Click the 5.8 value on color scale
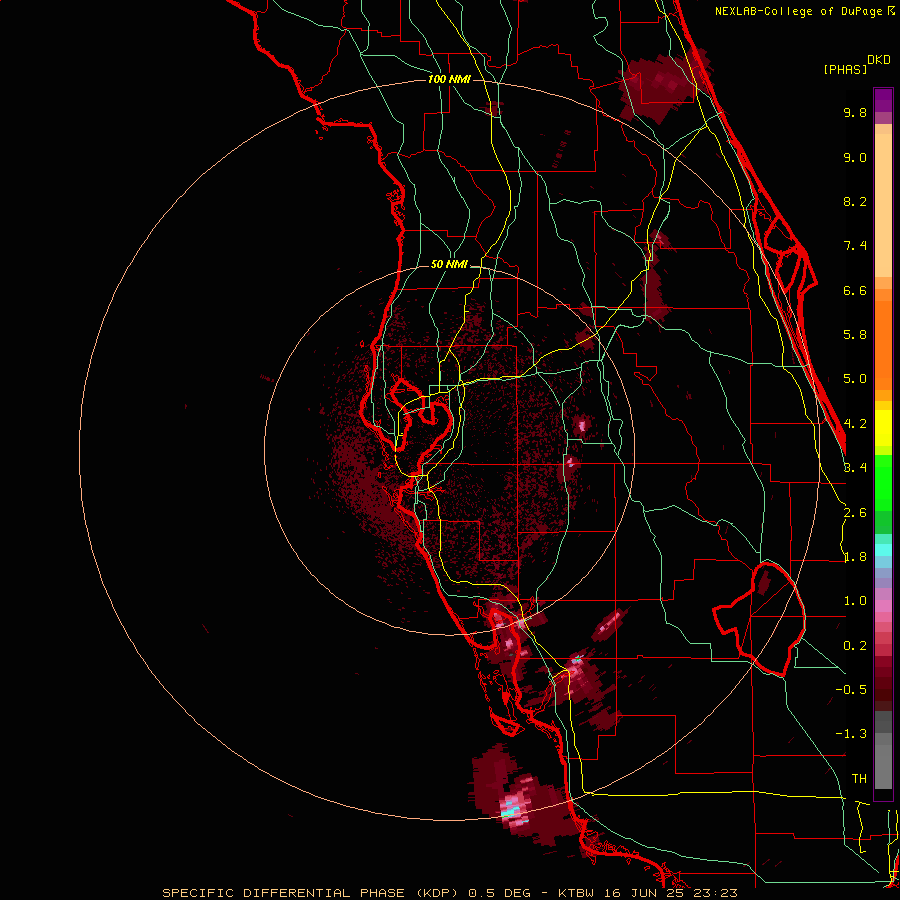The width and height of the screenshot is (900, 900). pos(855,335)
